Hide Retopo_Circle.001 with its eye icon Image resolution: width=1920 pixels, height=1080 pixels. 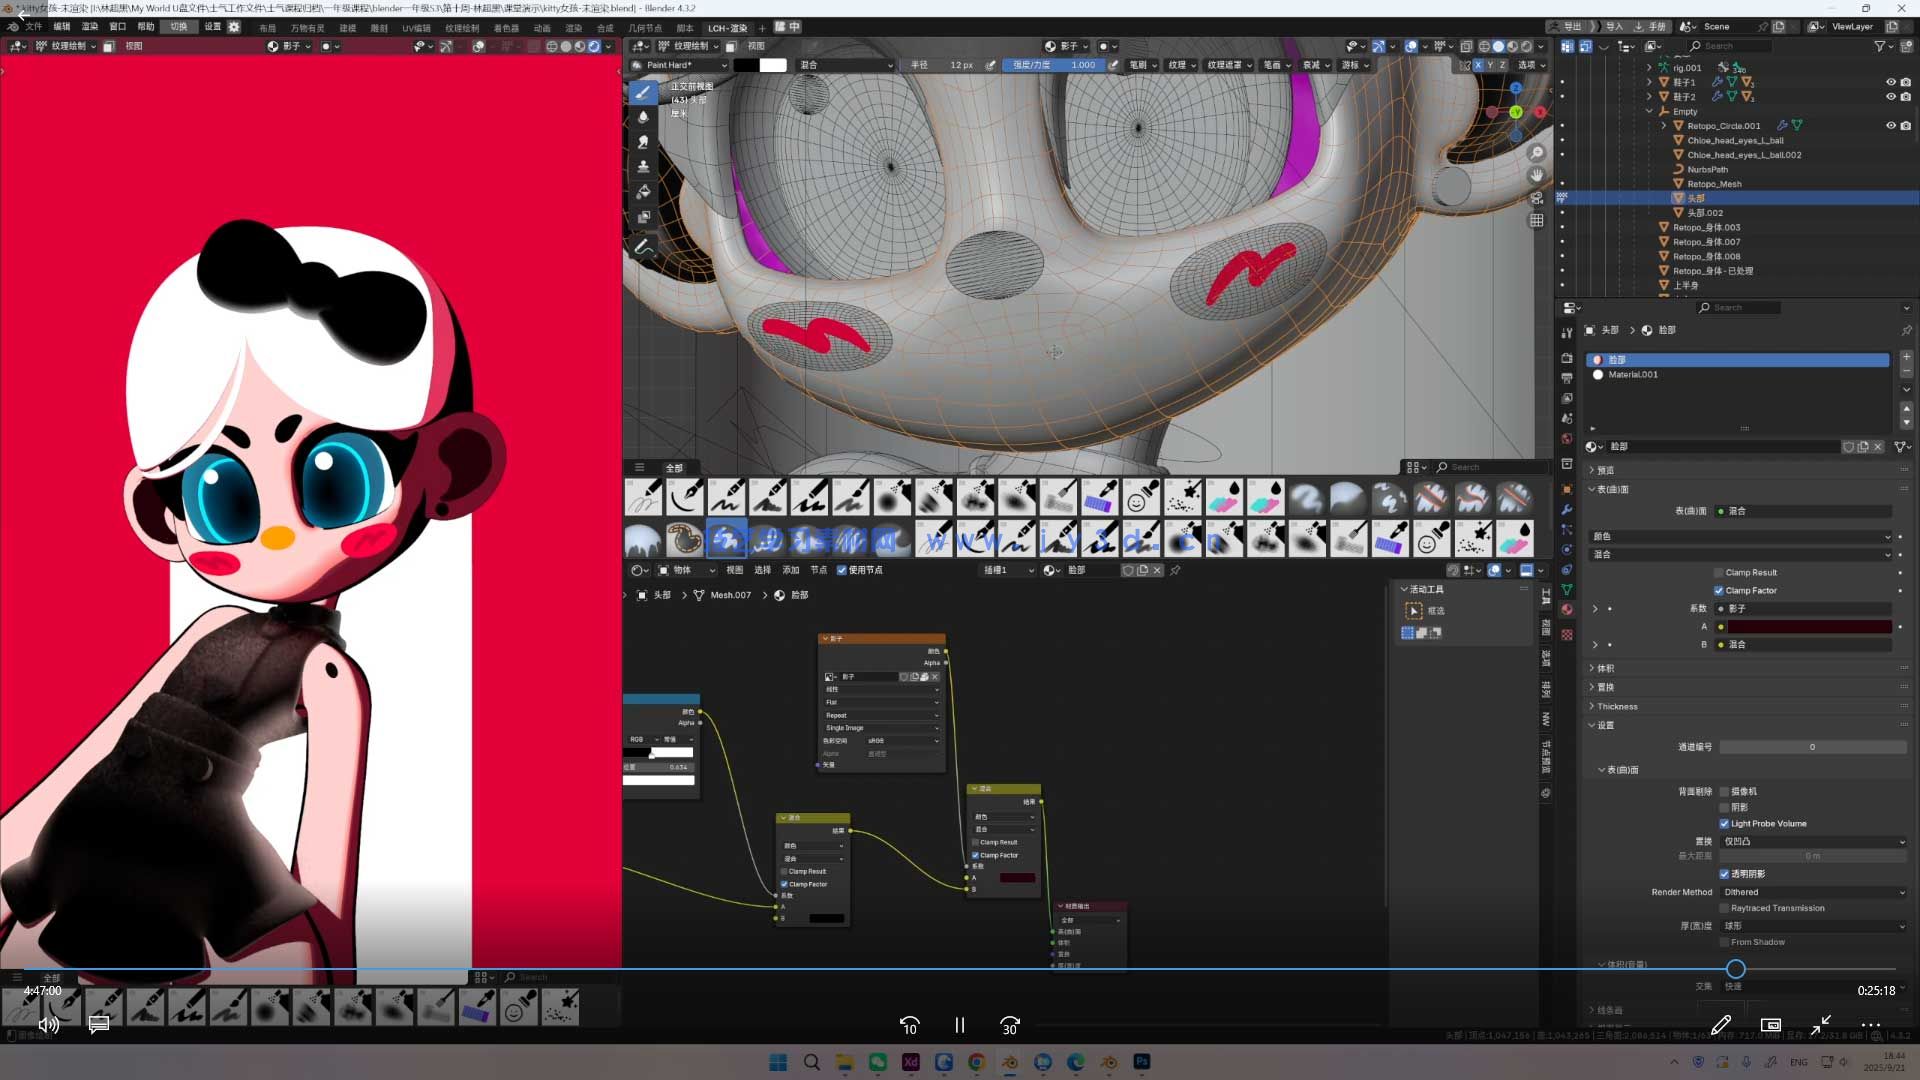click(x=1890, y=126)
